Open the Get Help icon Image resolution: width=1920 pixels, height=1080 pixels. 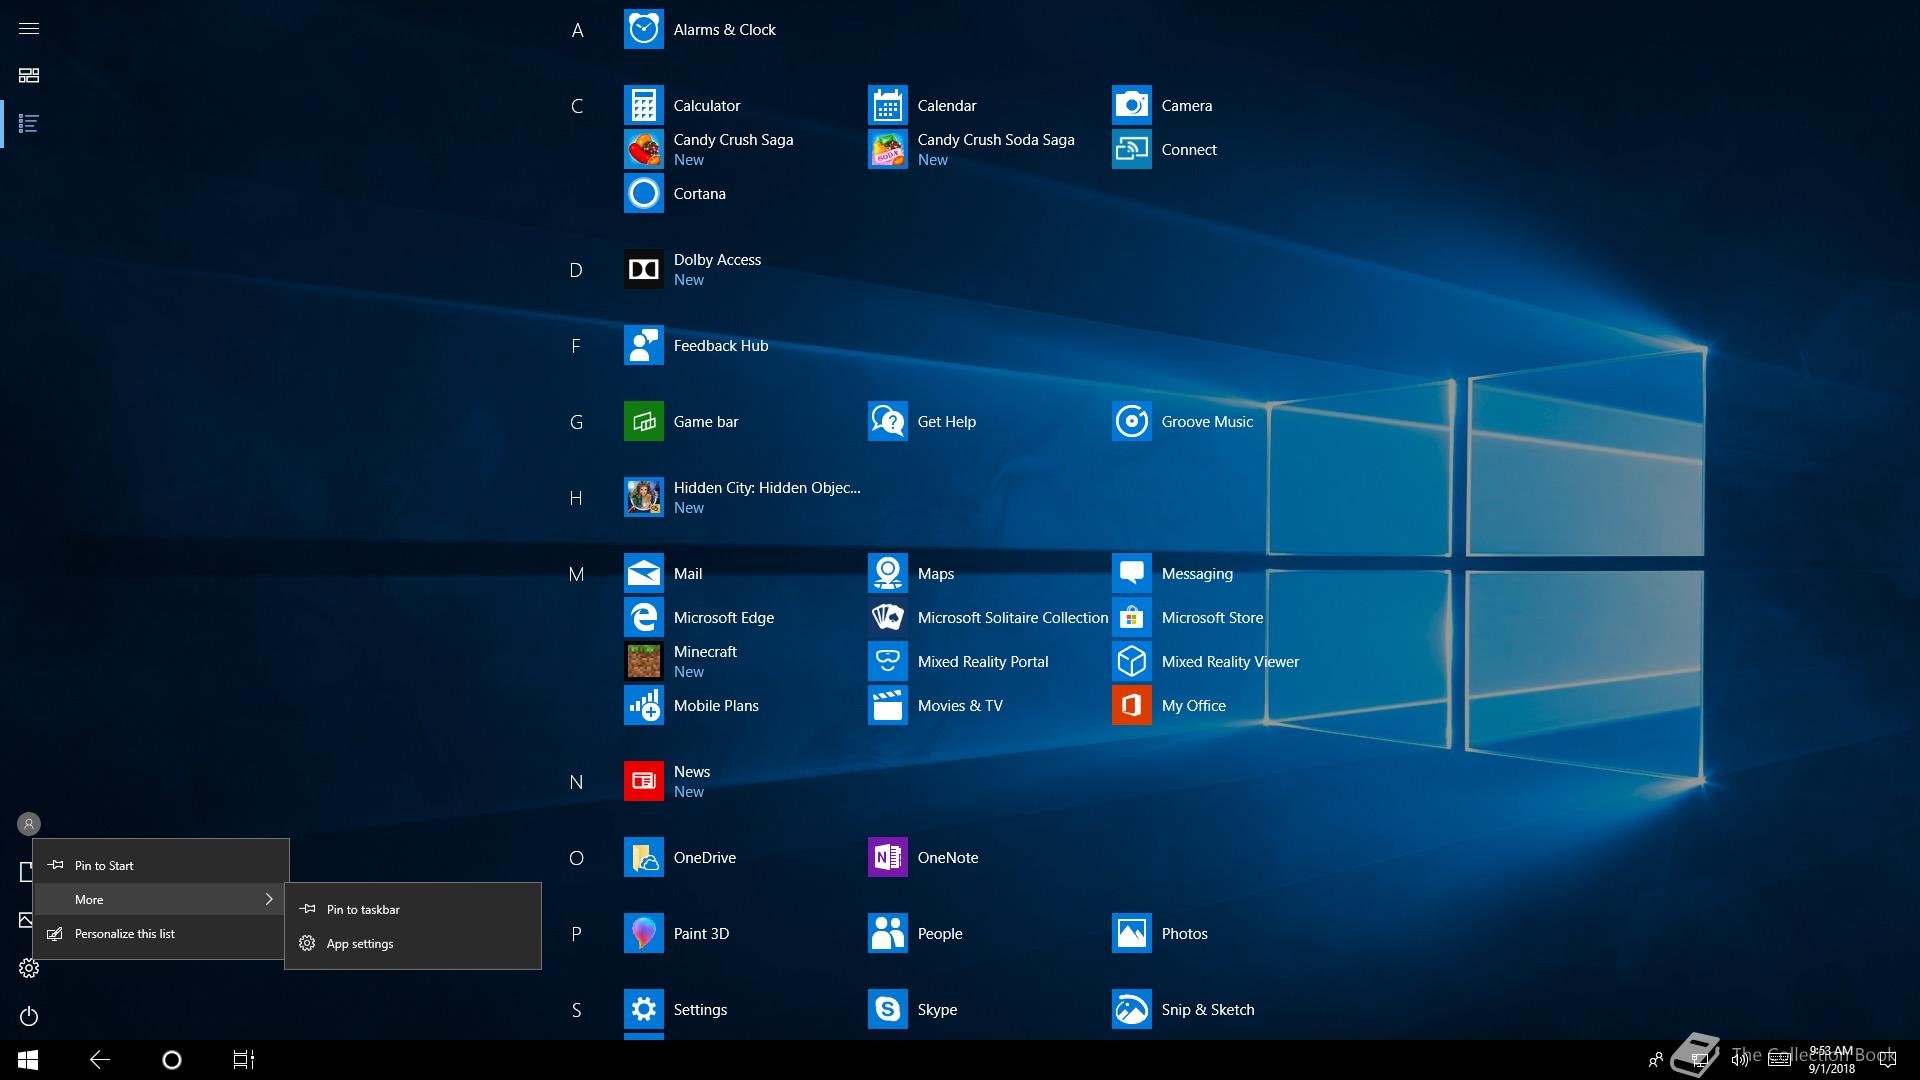tap(887, 422)
